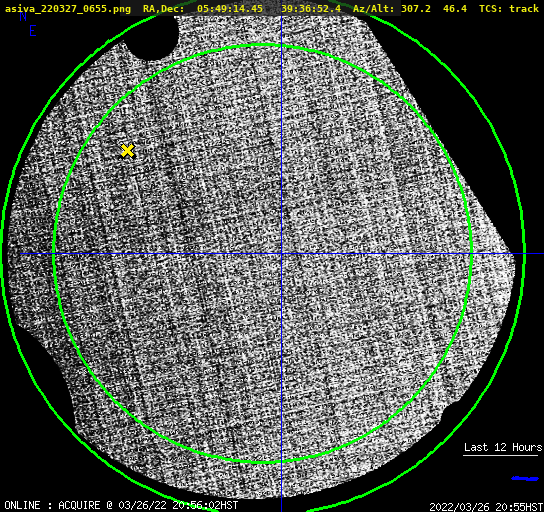Click the Az/Alt label in header
This screenshot has width=544, height=512.
pyautogui.click(x=374, y=8)
